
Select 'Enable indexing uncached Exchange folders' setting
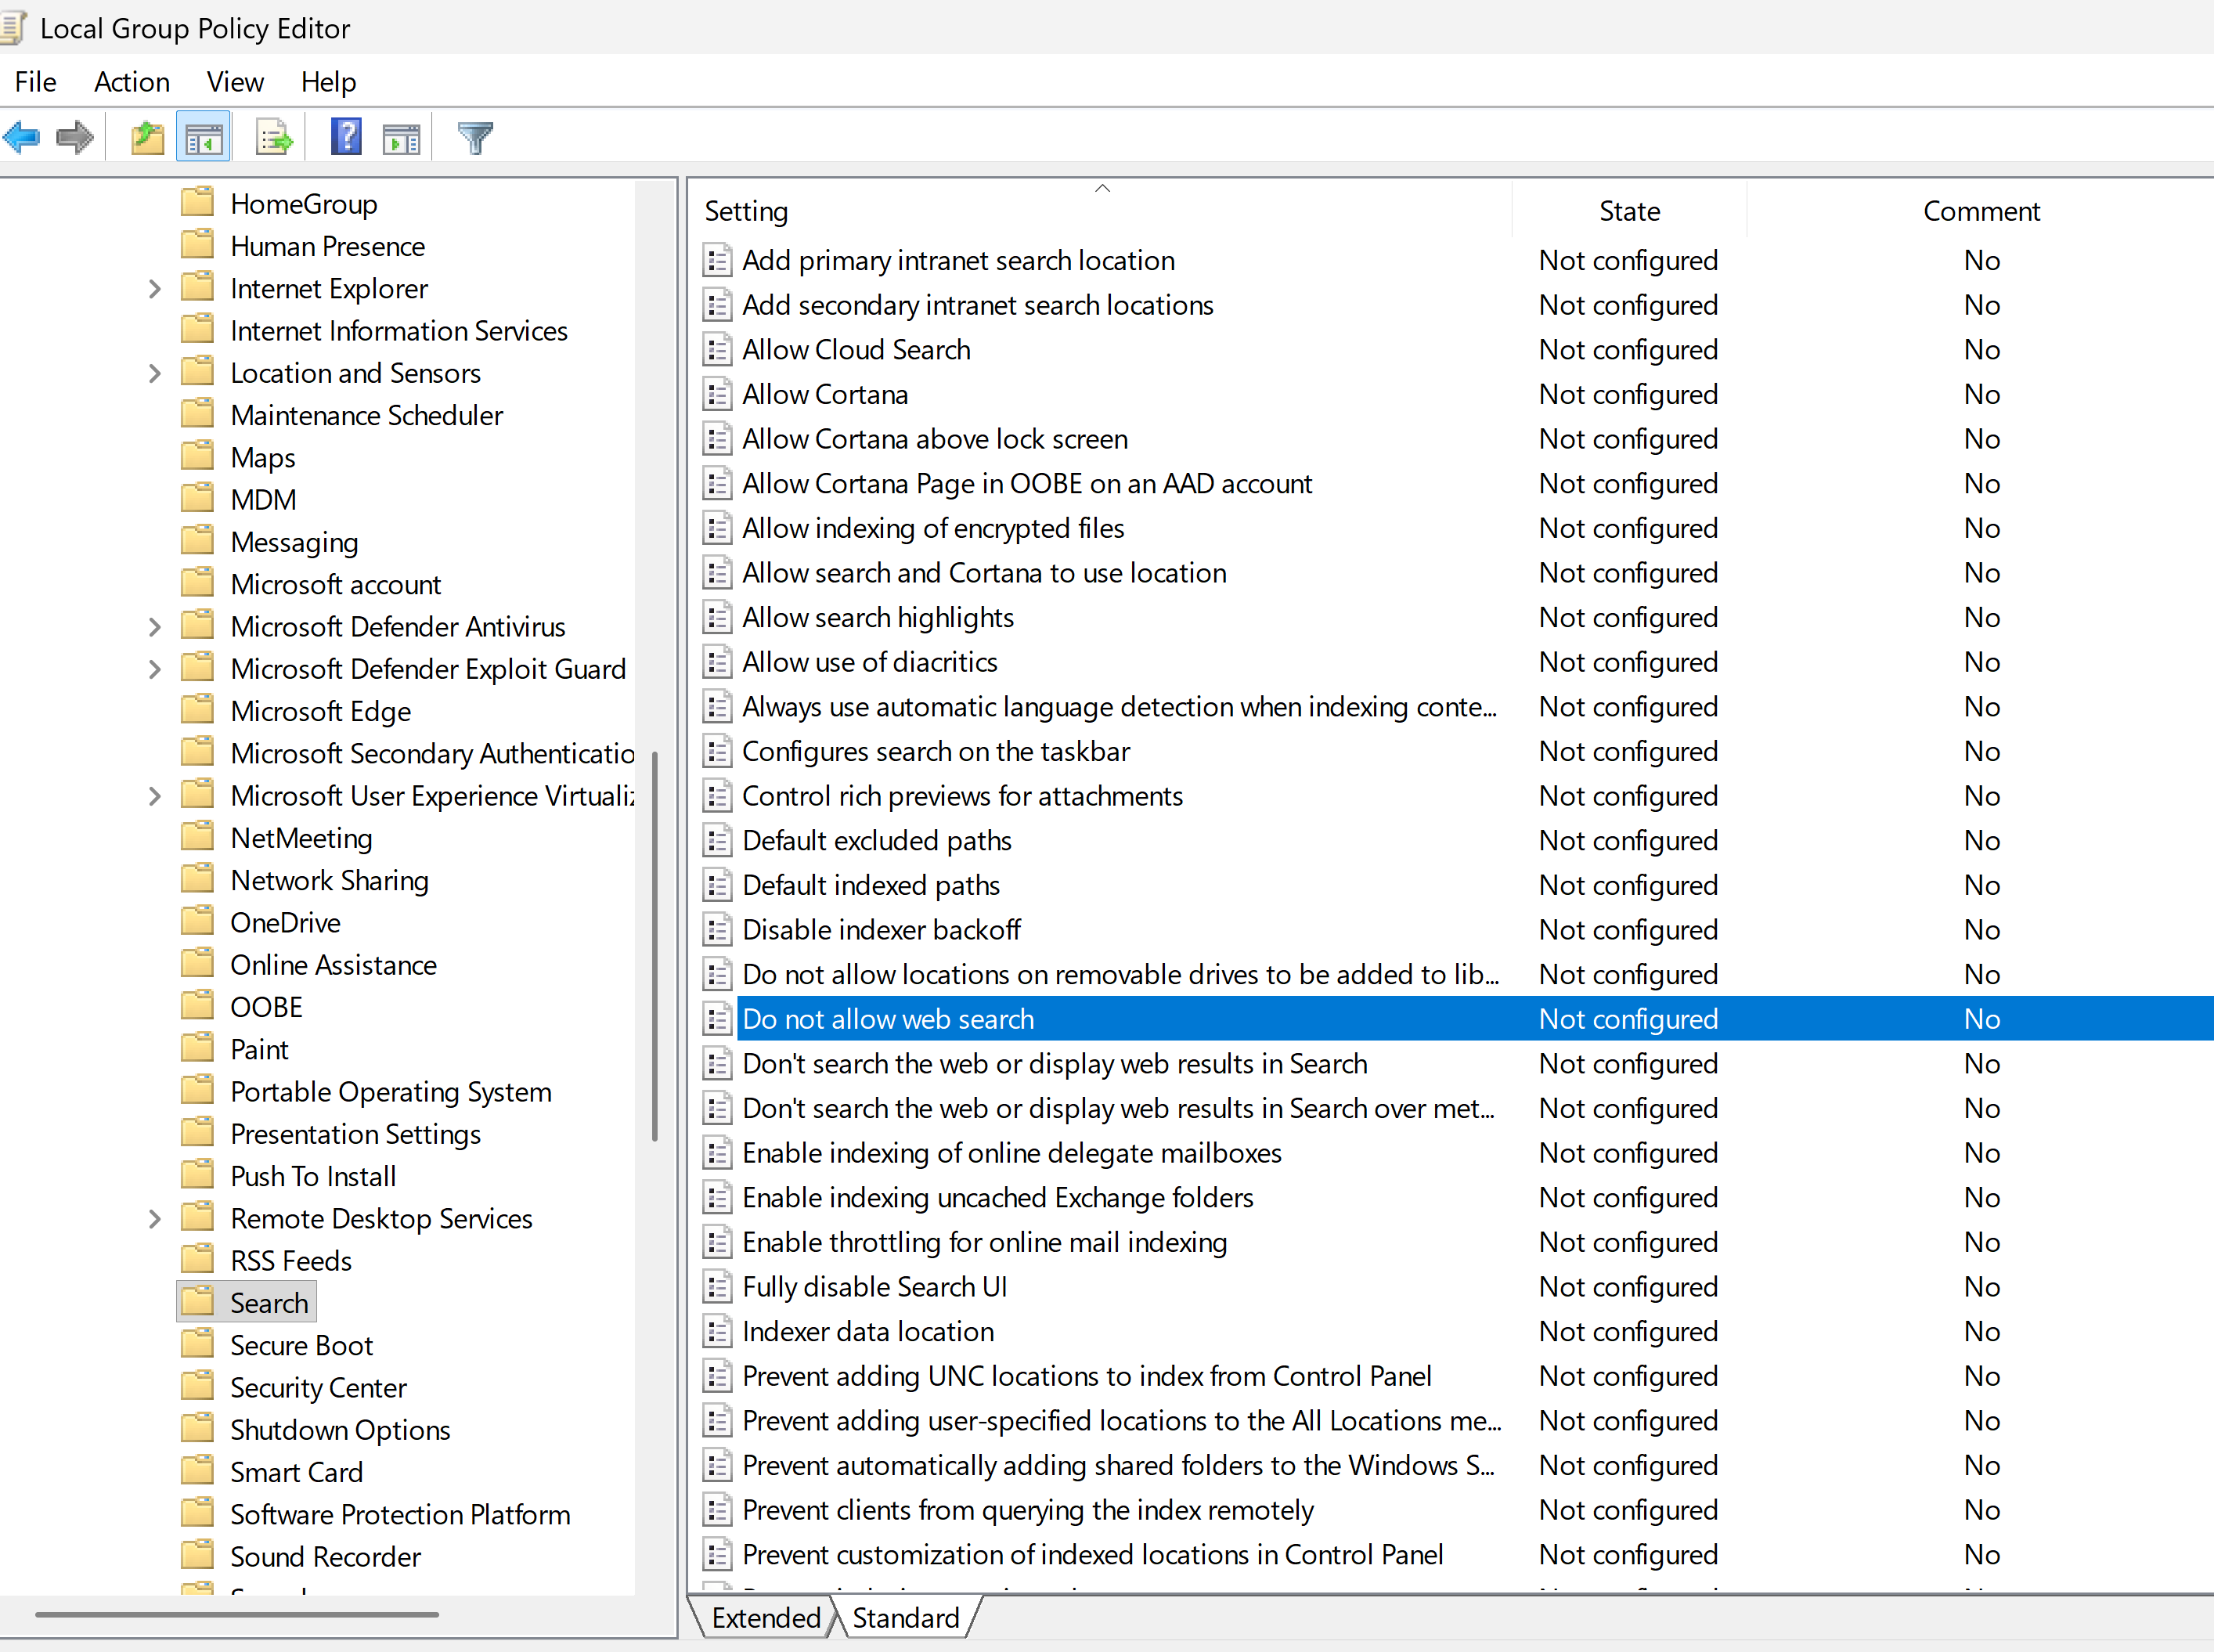coord(997,1198)
